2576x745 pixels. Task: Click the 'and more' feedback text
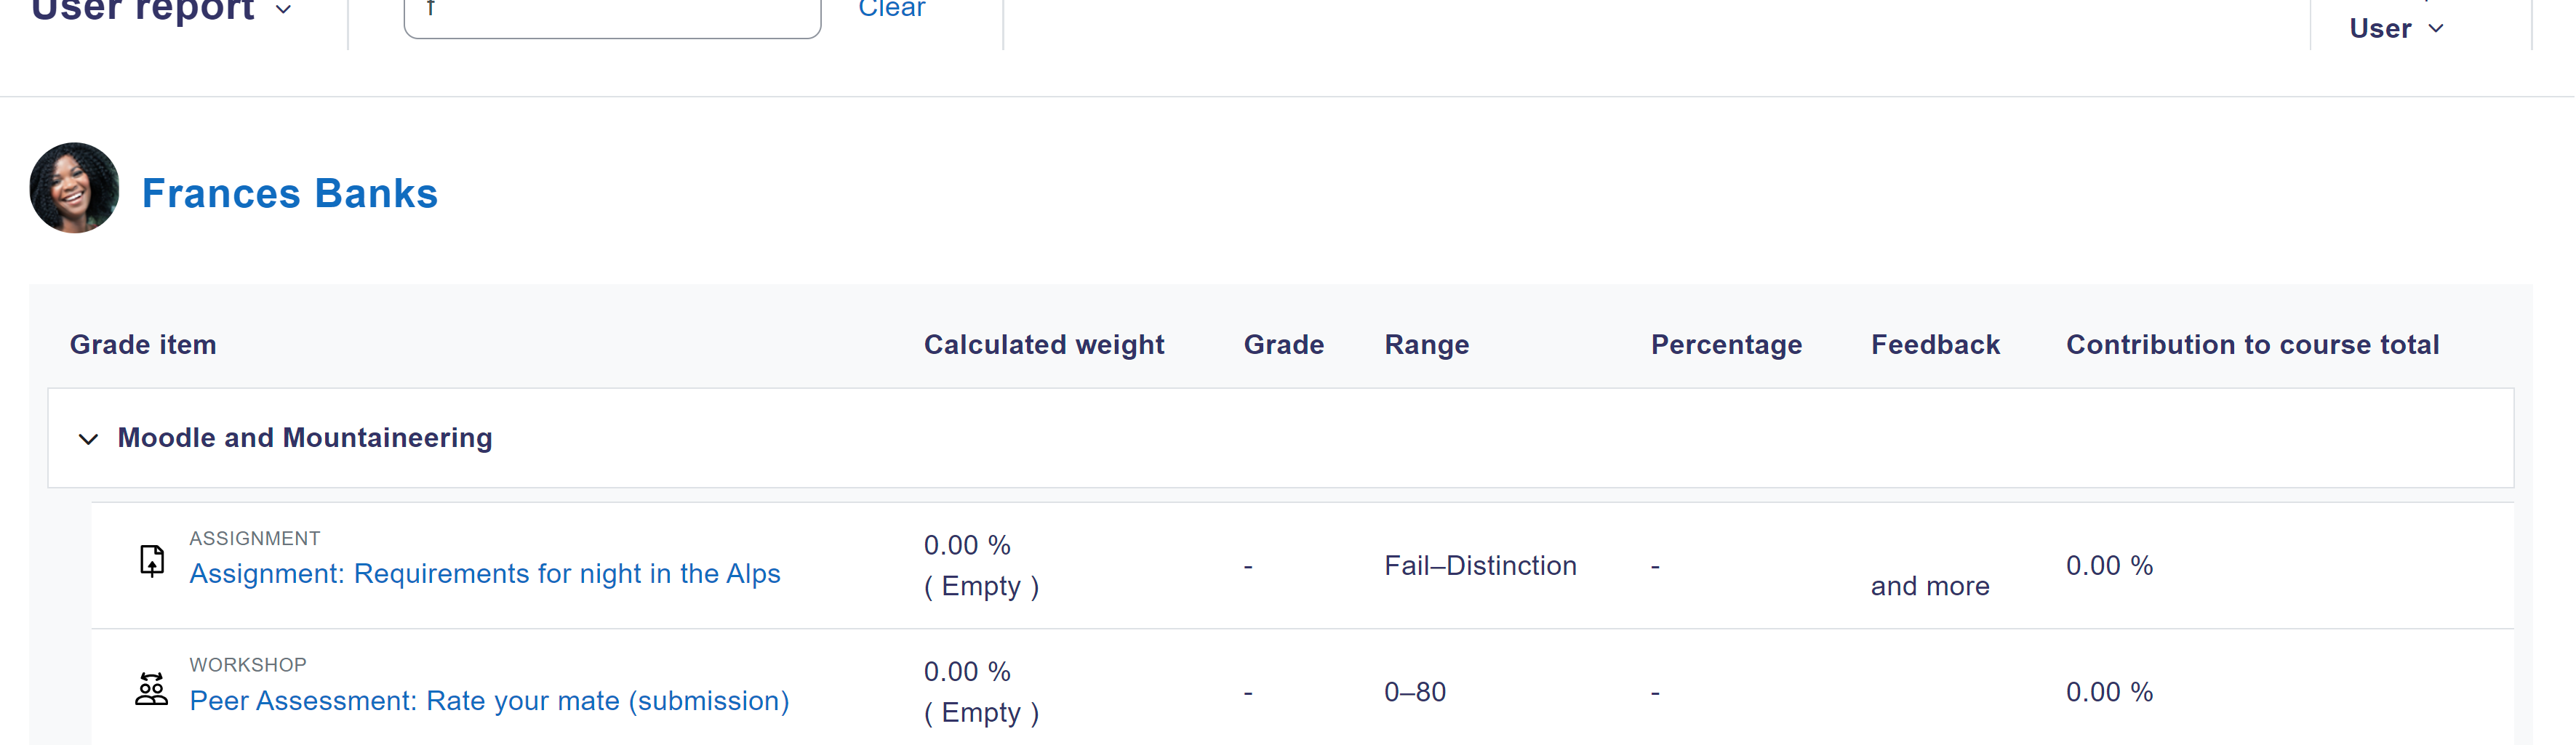pos(1930,586)
